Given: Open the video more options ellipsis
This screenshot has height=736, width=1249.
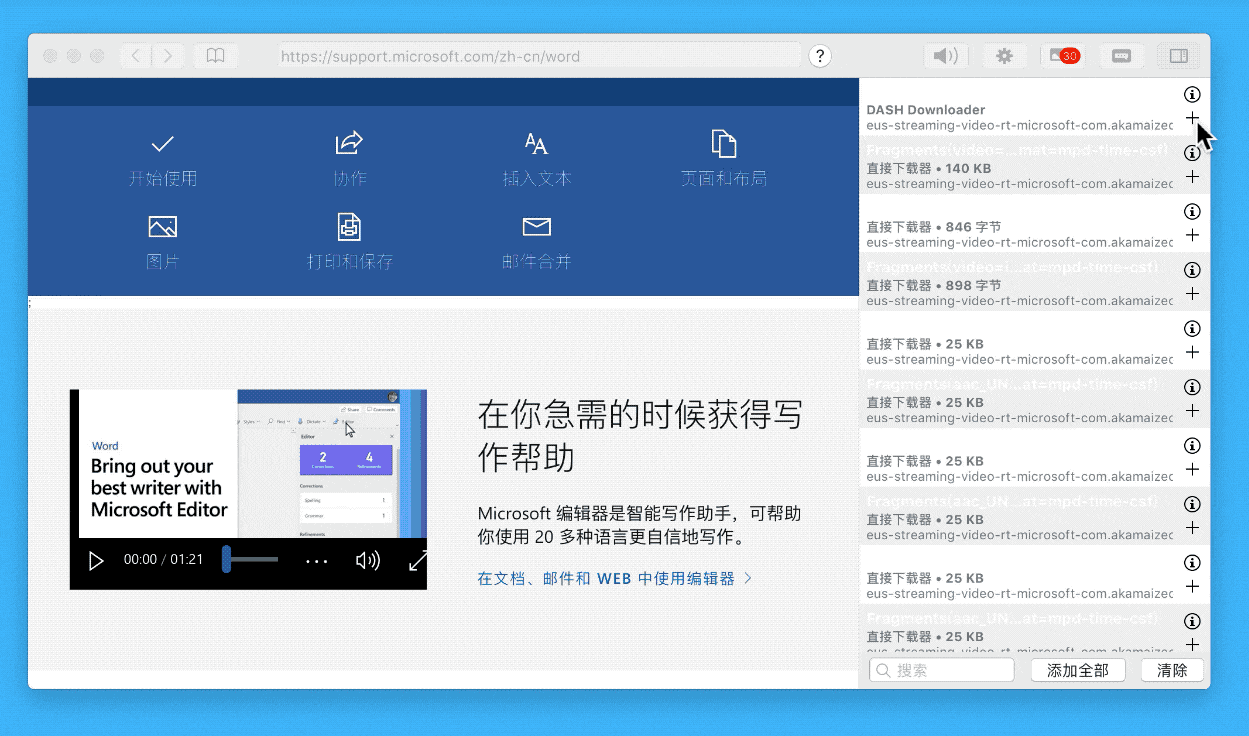Looking at the screenshot, I should [x=317, y=561].
